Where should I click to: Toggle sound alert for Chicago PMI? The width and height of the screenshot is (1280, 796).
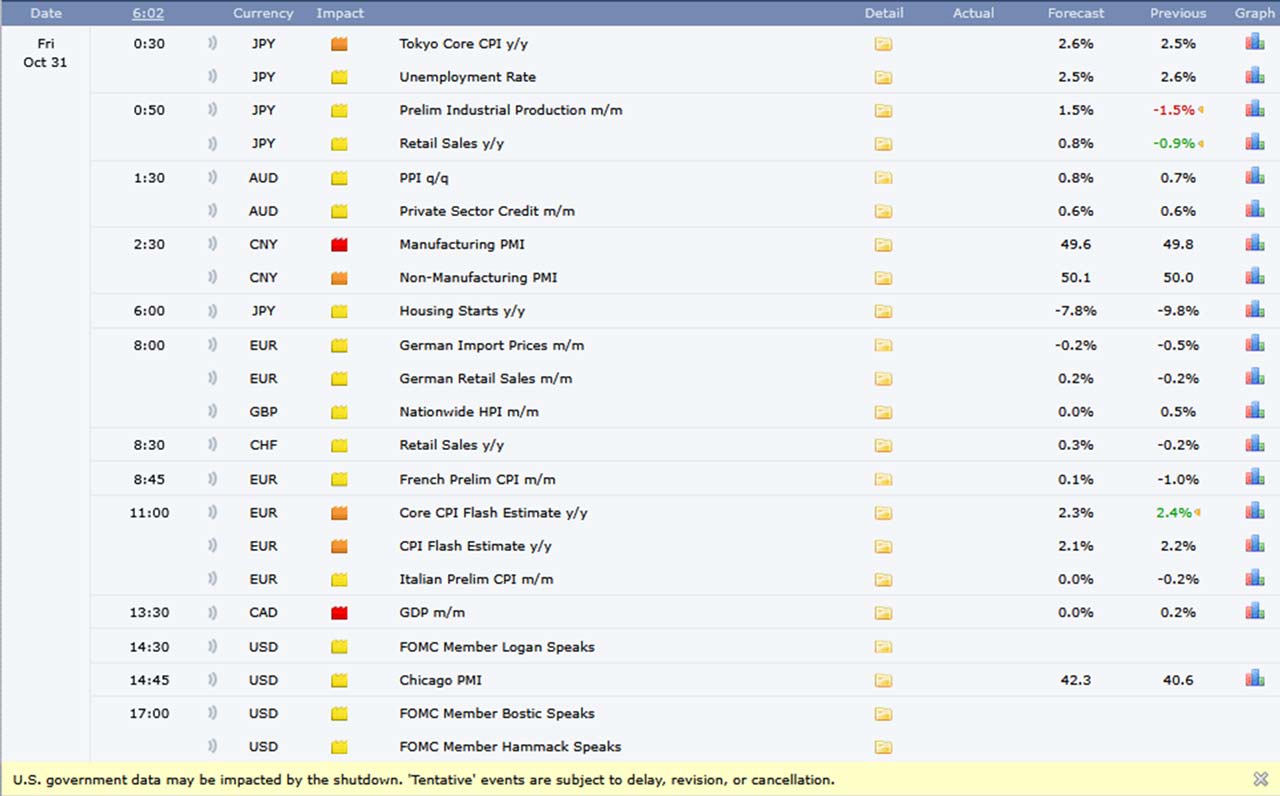tap(212, 680)
